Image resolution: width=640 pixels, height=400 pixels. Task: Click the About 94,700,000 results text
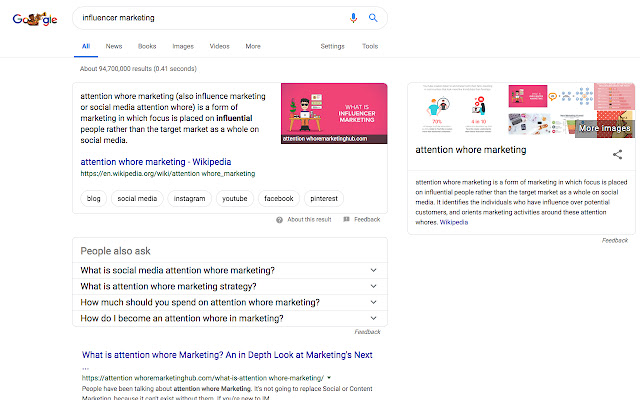(x=138, y=69)
